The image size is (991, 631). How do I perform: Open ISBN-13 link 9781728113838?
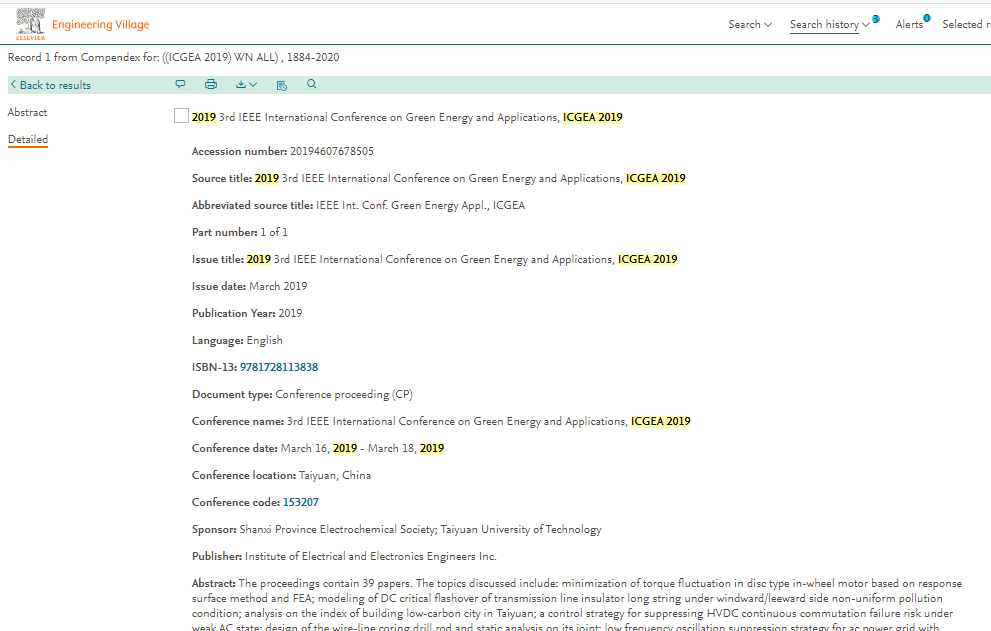point(279,367)
